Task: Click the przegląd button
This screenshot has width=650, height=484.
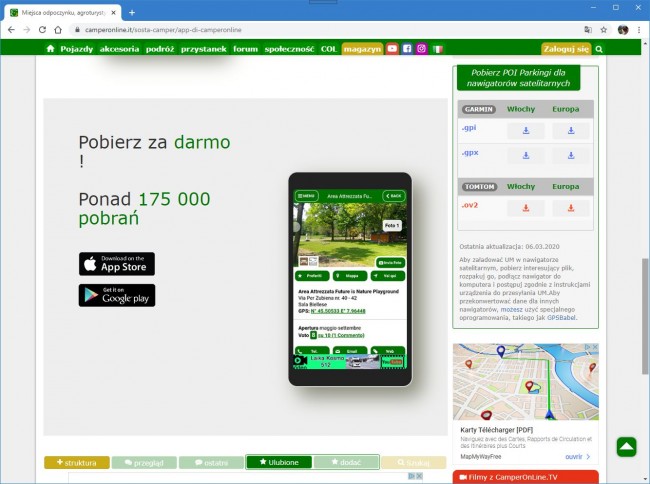Action: 144,462
